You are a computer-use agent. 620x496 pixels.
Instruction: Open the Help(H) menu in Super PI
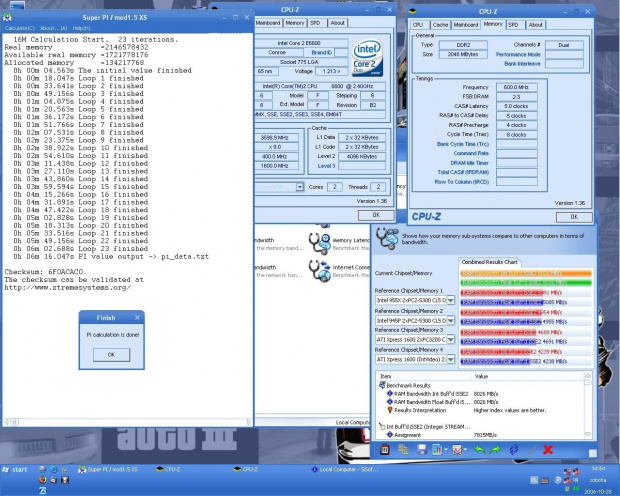81,28
